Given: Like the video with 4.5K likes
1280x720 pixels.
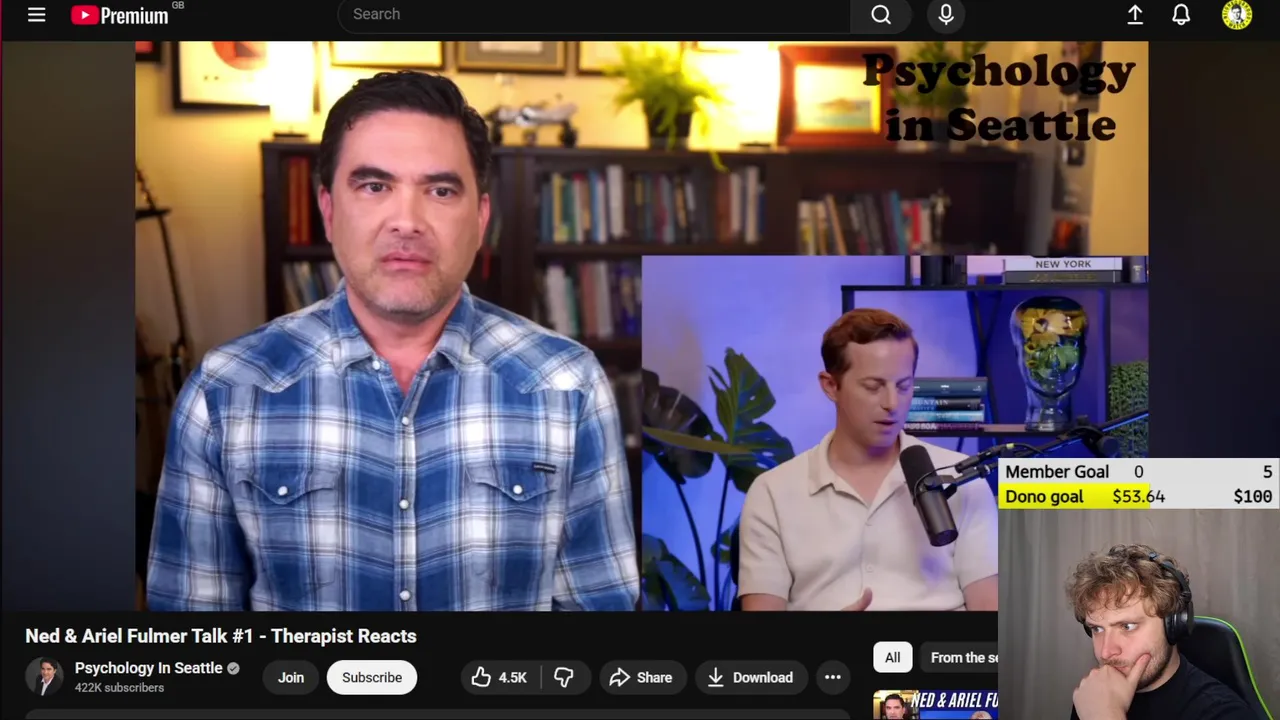Looking at the screenshot, I should click(x=499, y=677).
